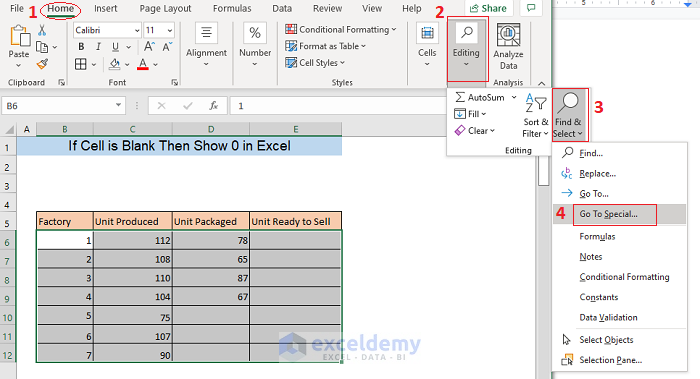Click the Share button
The image size is (700, 379).
[x=488, y=8]
